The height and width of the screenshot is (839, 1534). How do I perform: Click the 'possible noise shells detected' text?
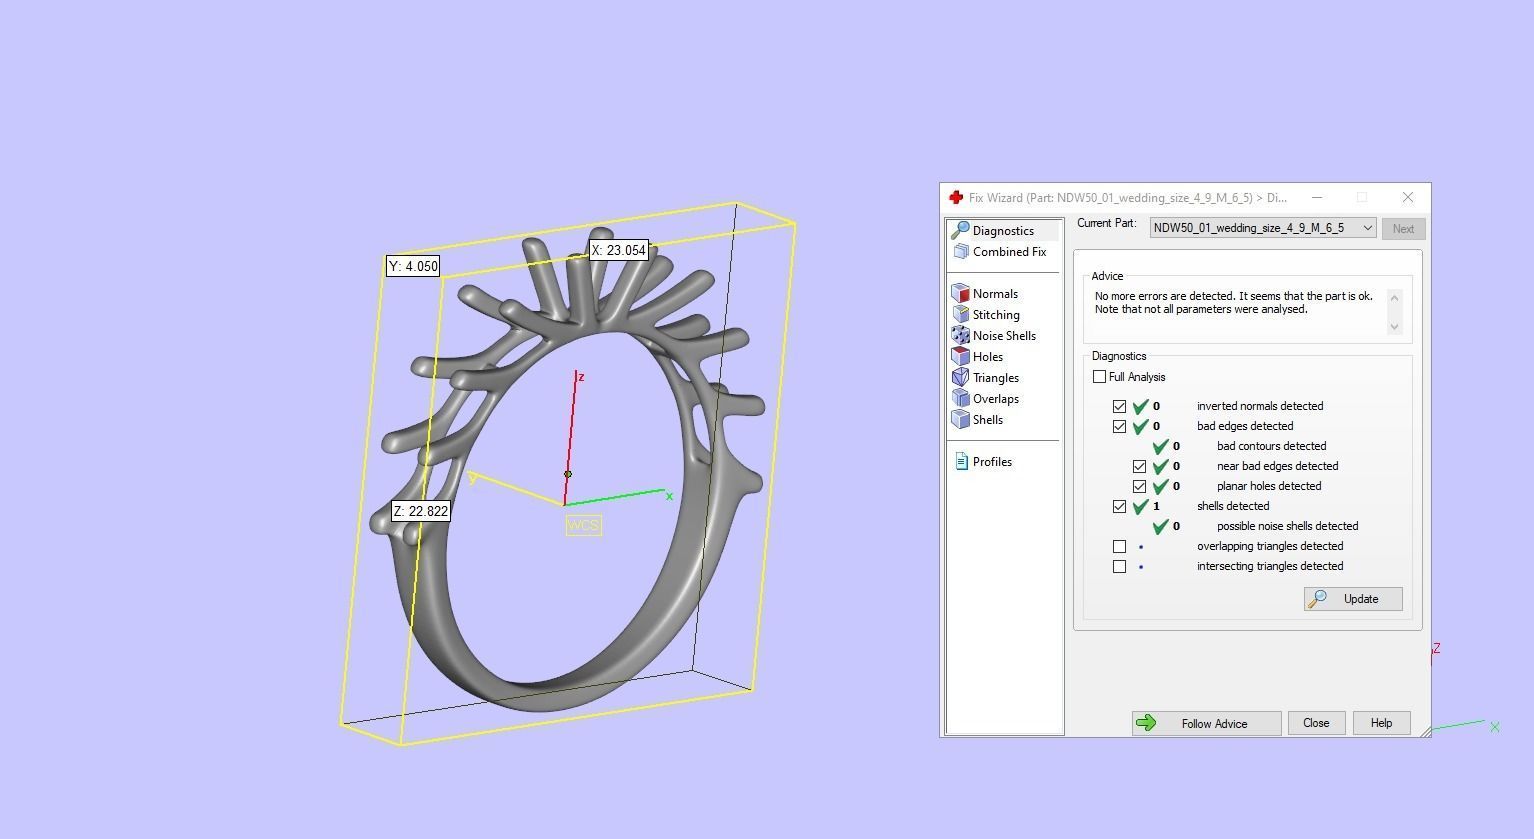coord(1287,526)
